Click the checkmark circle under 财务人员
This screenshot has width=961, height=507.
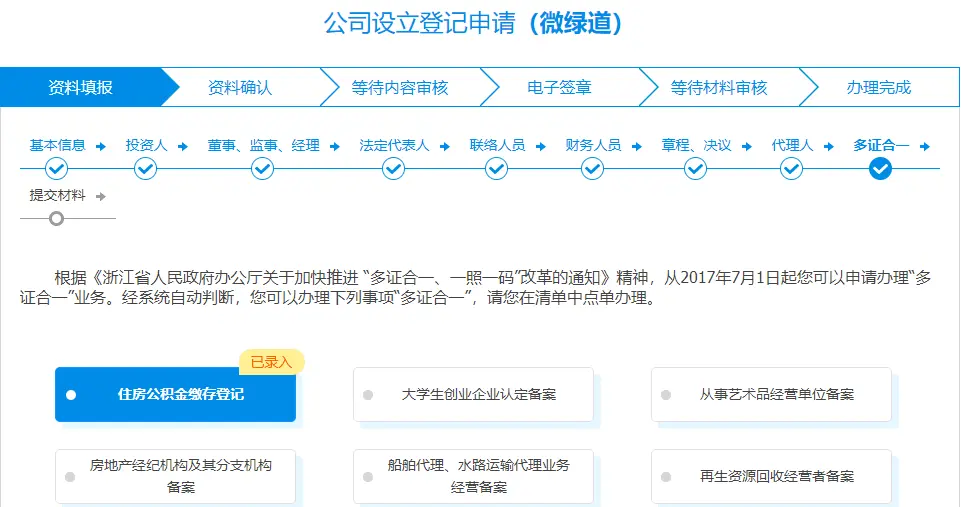pyautogui.click(x=592, y=169)
